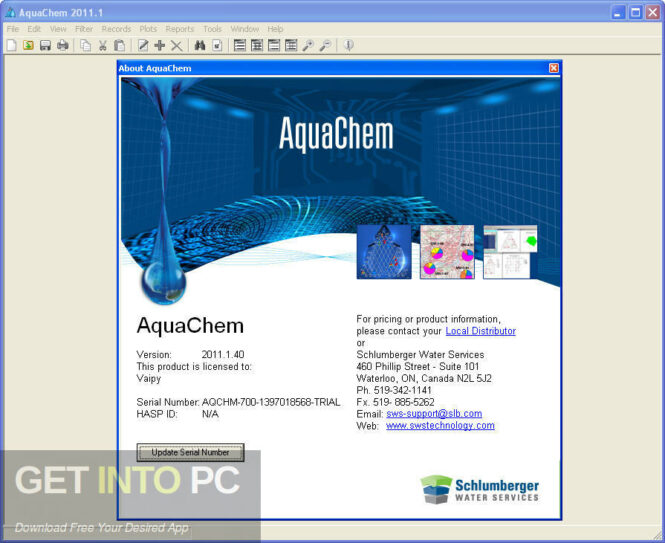Open the Reports menu

(179, 29)
